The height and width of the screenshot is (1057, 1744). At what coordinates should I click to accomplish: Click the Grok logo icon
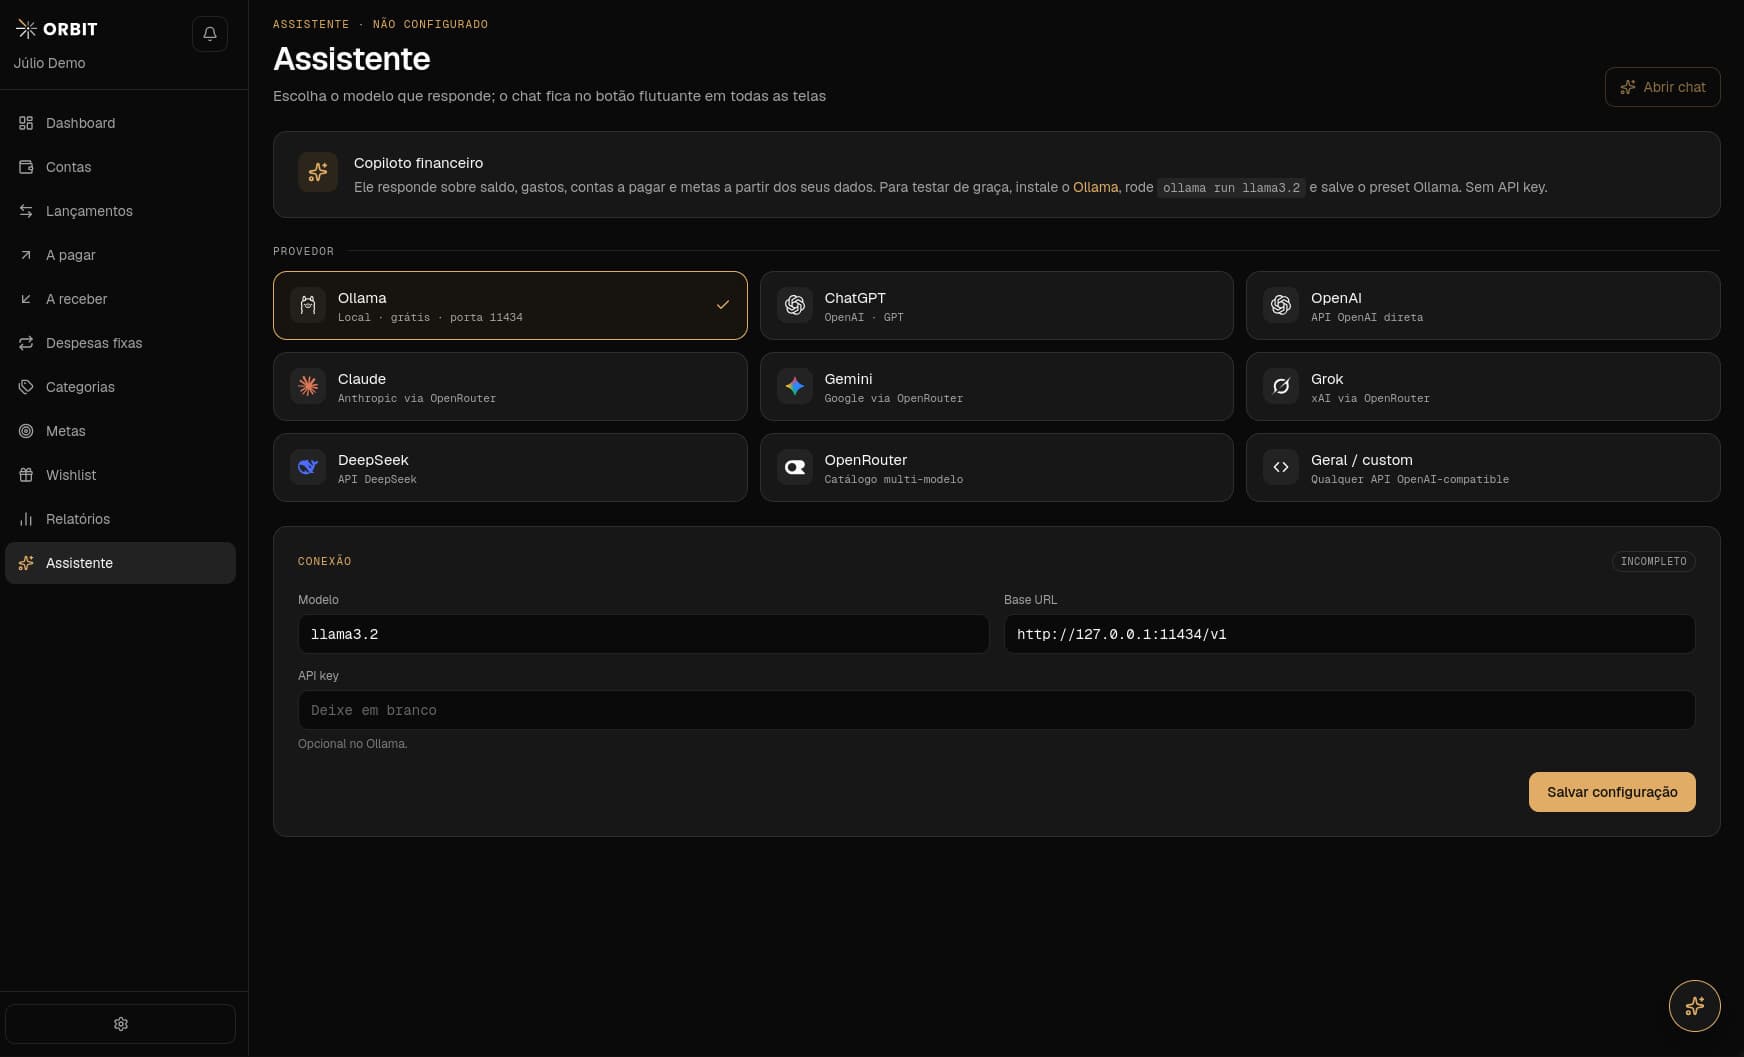point(1281,386)
